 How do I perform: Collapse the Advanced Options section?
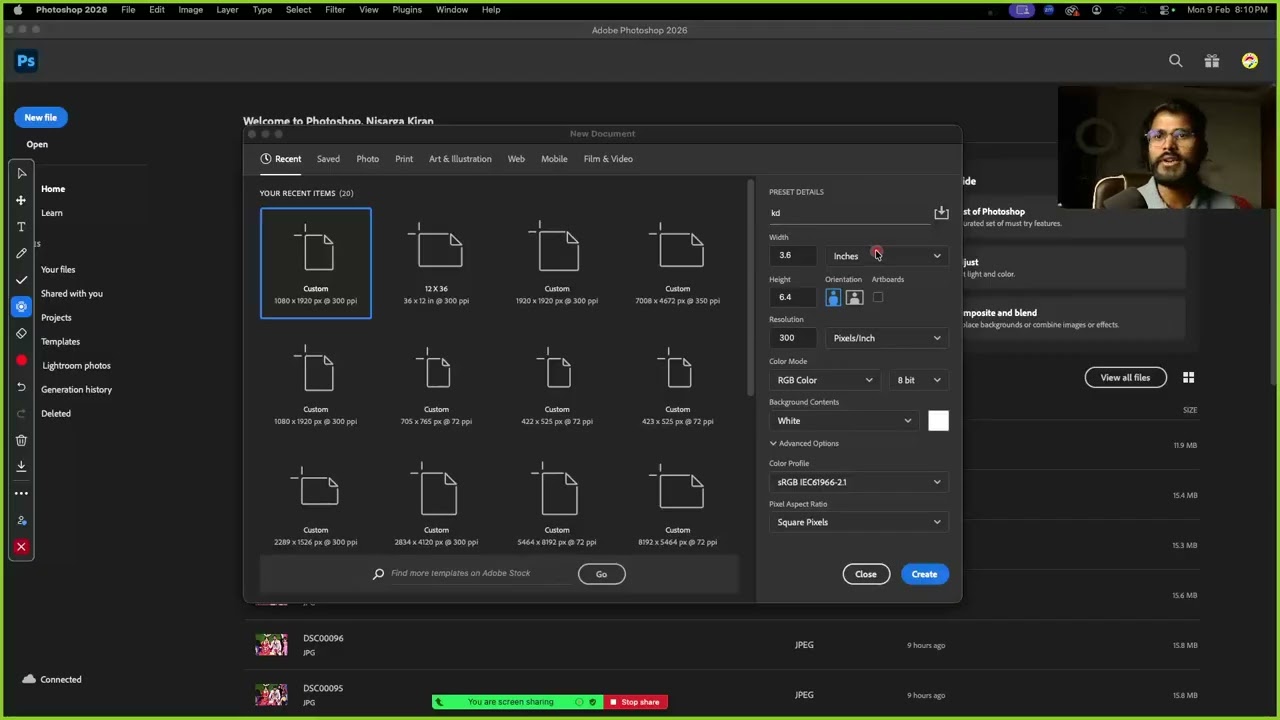[804, 443]
